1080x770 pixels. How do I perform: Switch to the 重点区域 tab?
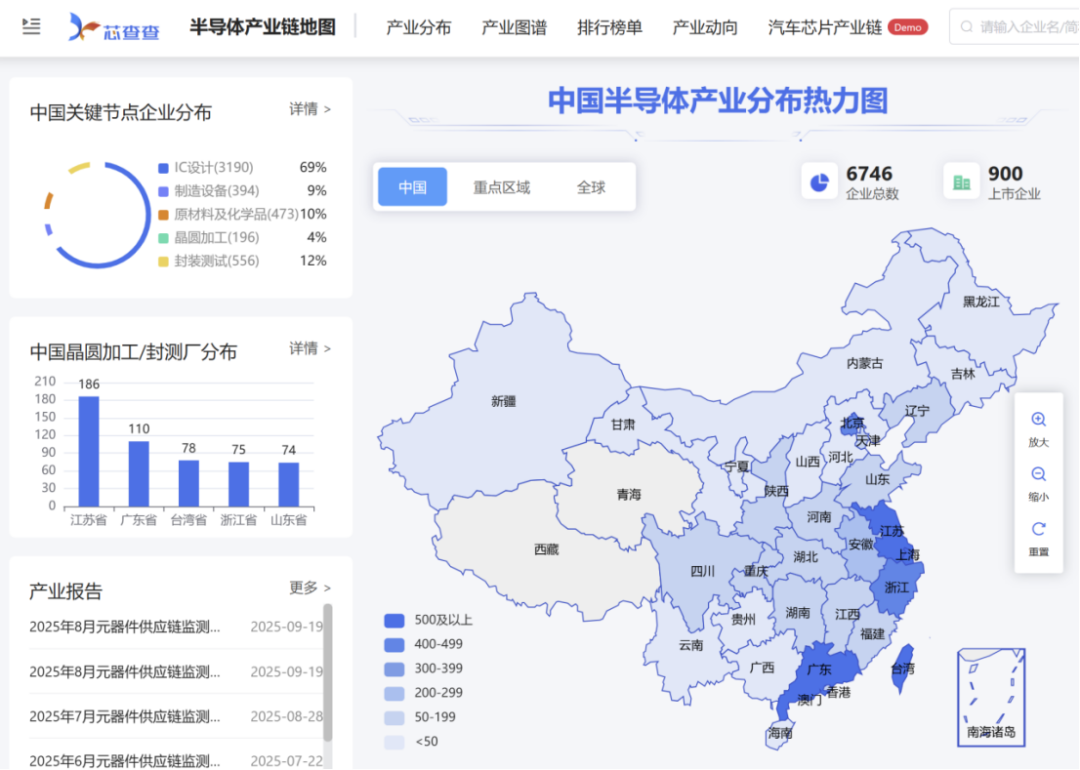click(x=501, y=187)
